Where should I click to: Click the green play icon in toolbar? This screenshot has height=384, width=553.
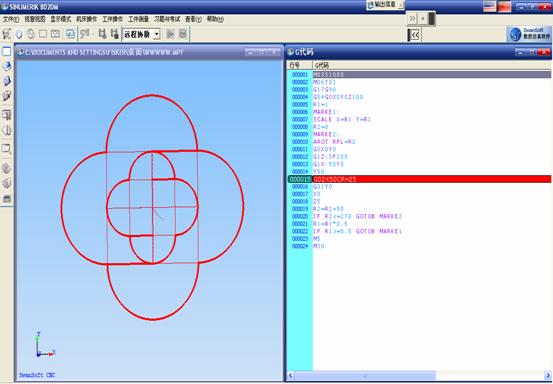pos(171,34)
